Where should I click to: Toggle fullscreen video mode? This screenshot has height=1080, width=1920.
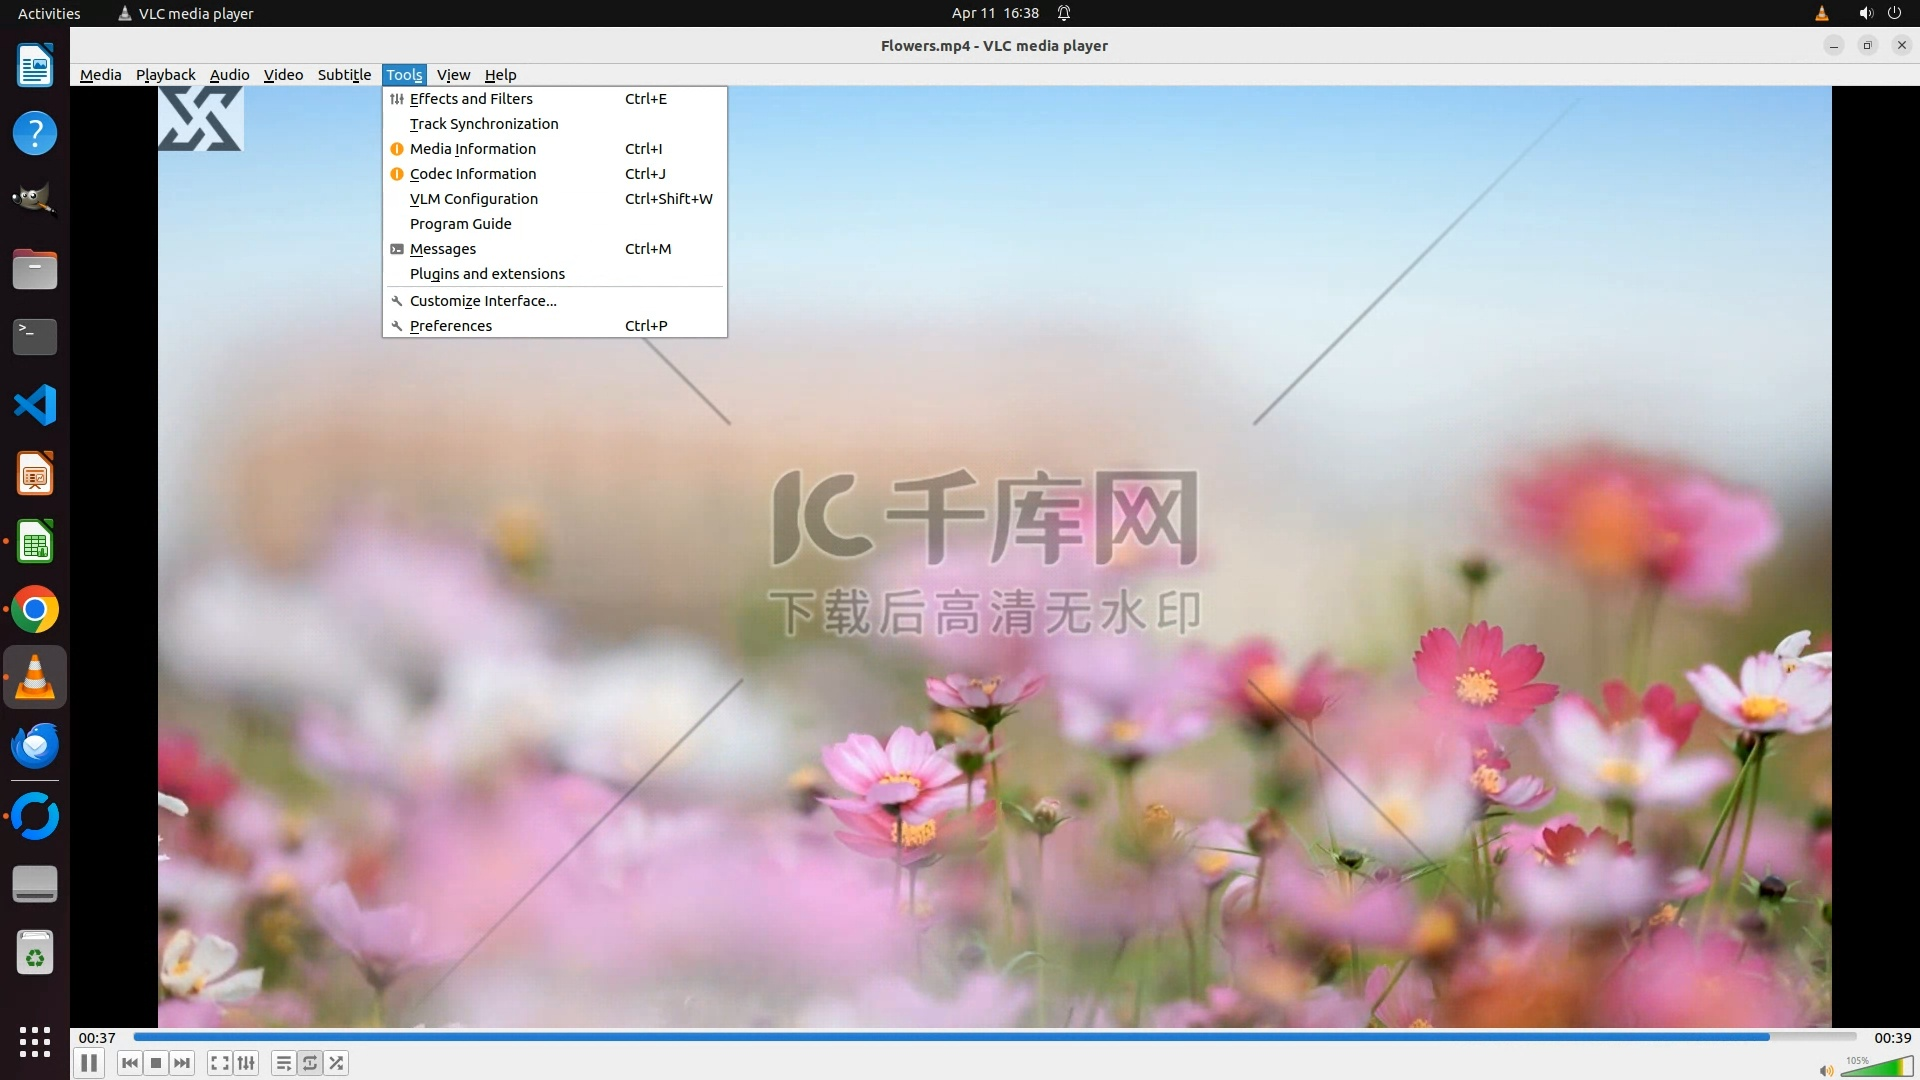(220, 1063)
